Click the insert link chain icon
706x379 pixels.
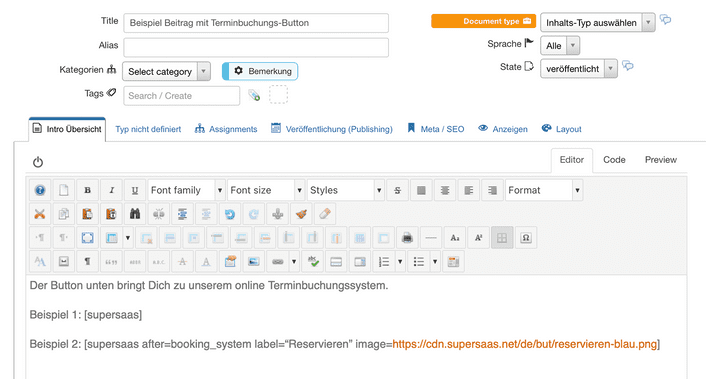pyautogui.click(x=277, y=262)
